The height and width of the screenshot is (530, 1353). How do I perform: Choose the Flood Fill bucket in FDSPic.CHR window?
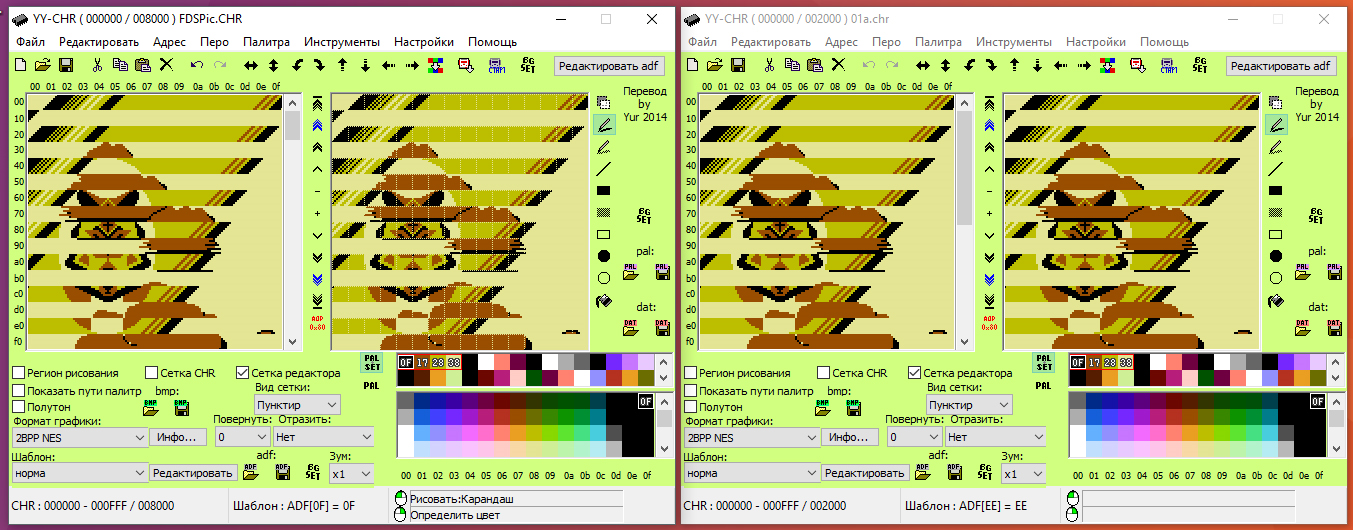point(604,300)
